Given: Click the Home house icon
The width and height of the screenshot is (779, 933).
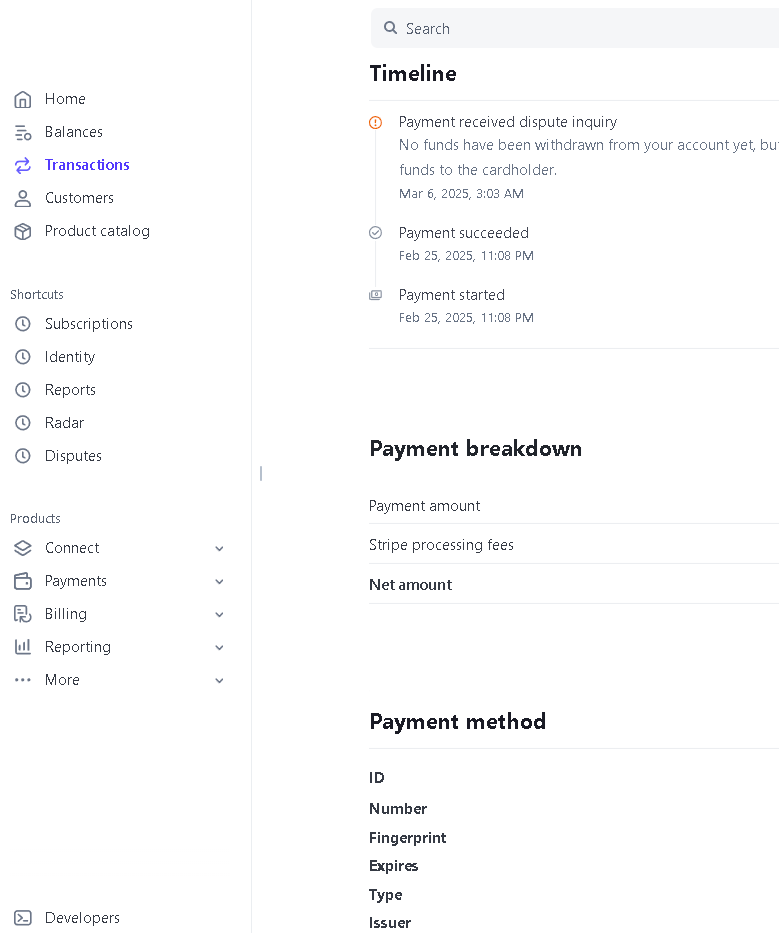Looking at the screenshot, I should pos(23,99).
